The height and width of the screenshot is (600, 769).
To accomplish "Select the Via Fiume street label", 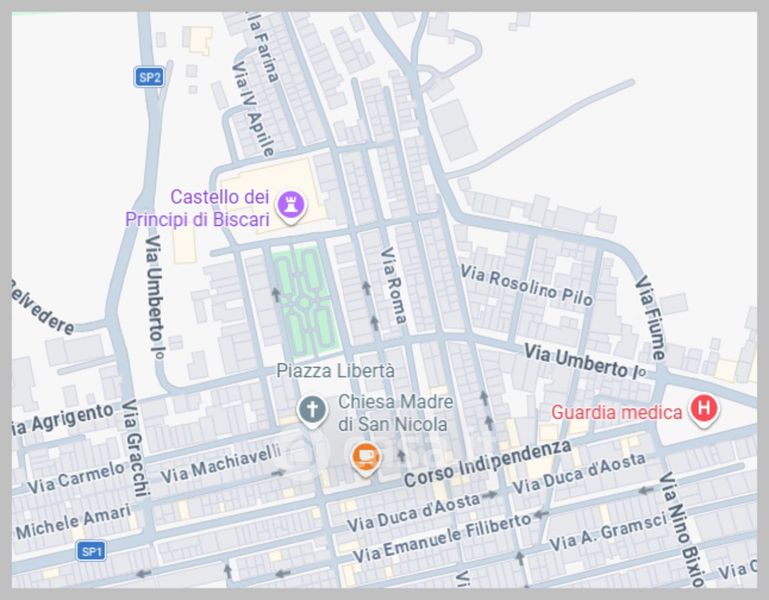I will pos(651,318).
